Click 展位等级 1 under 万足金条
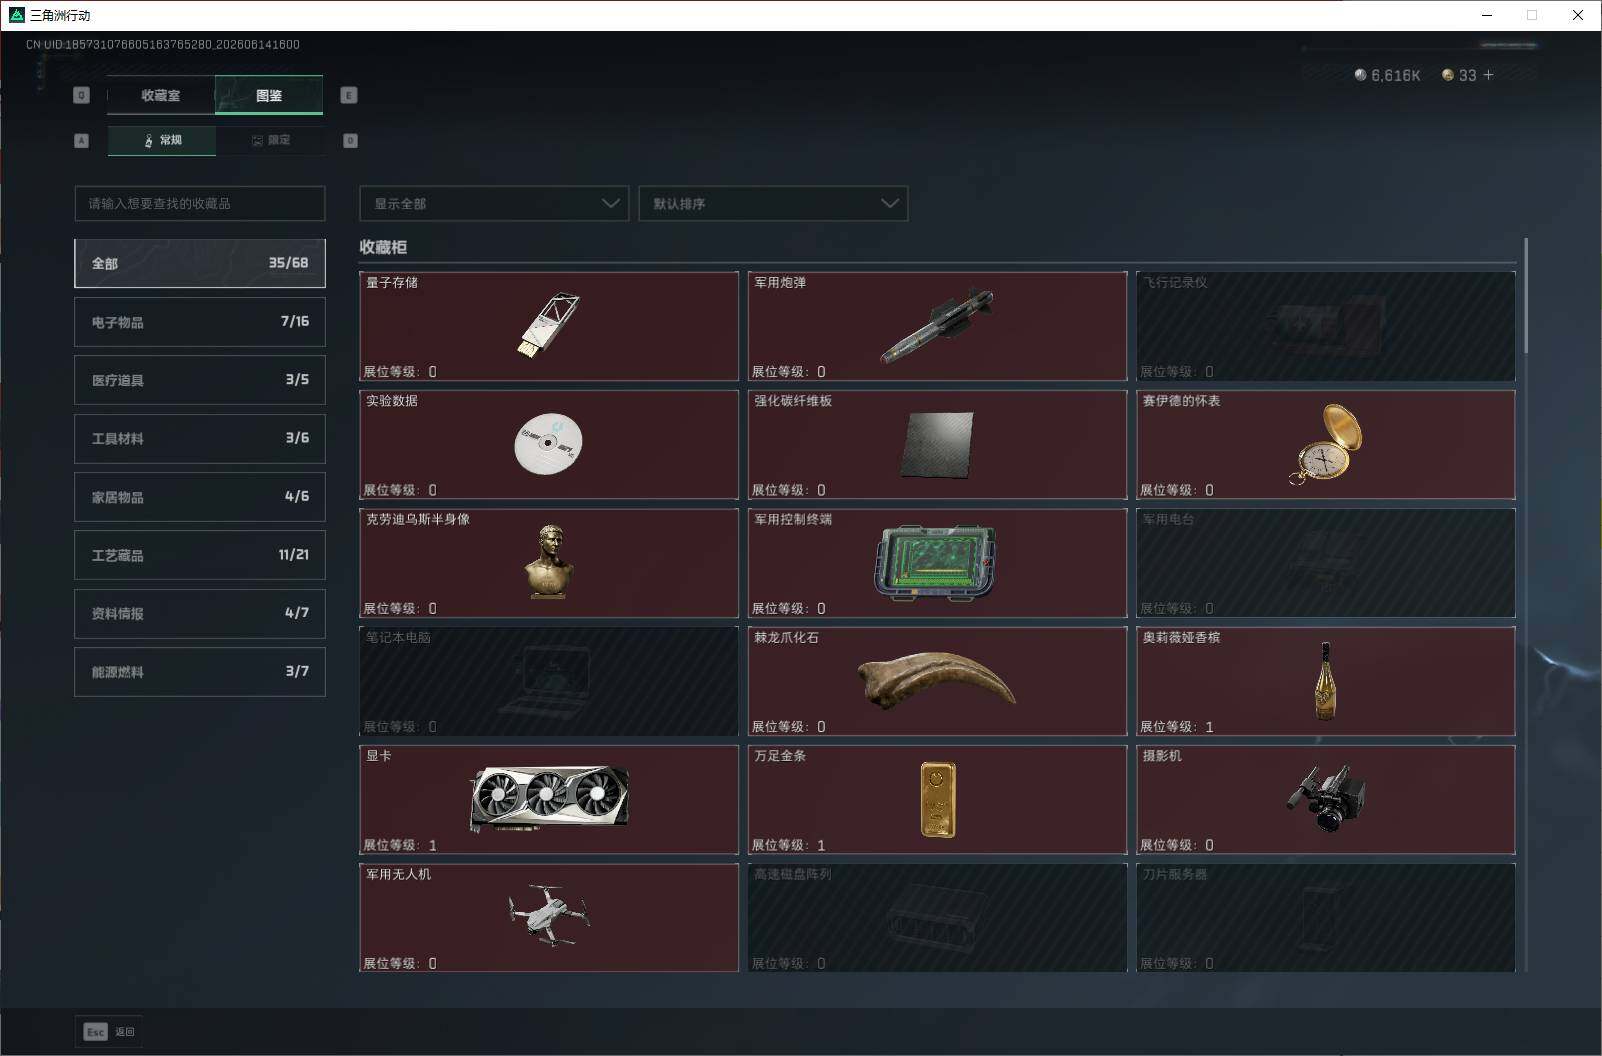This screenshot has height=1056, width=1602. [789, 845]
